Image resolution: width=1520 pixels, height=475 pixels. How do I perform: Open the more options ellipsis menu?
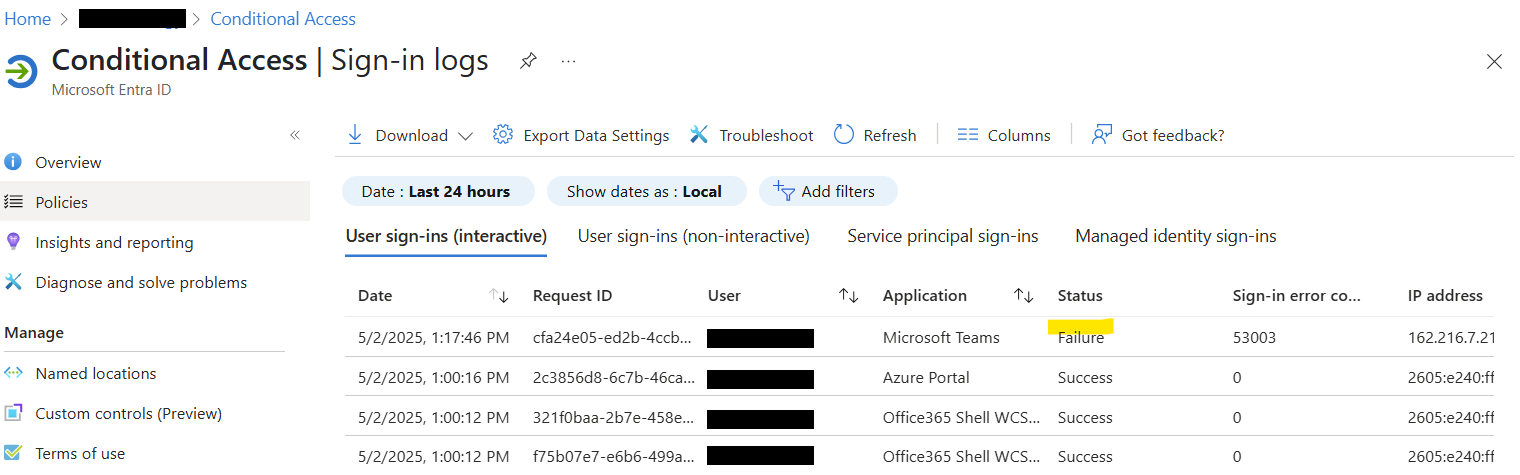(568, 61)
